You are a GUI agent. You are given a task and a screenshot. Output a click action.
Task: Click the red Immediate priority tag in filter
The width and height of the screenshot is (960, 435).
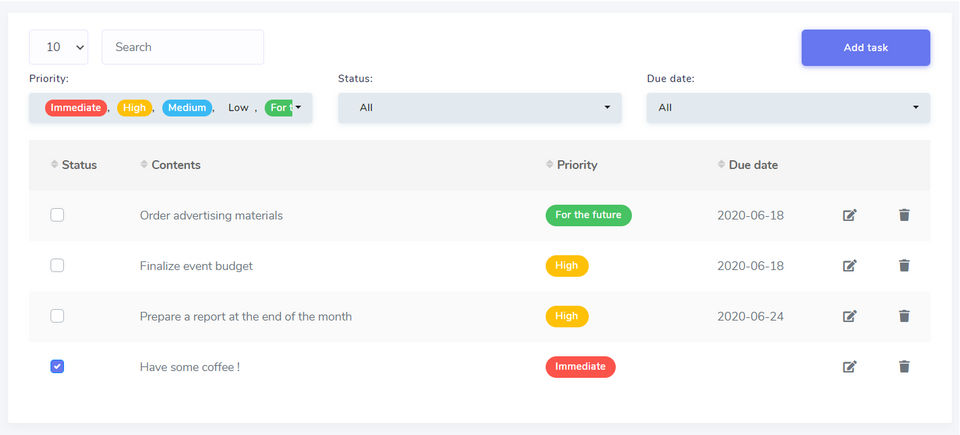76,108
